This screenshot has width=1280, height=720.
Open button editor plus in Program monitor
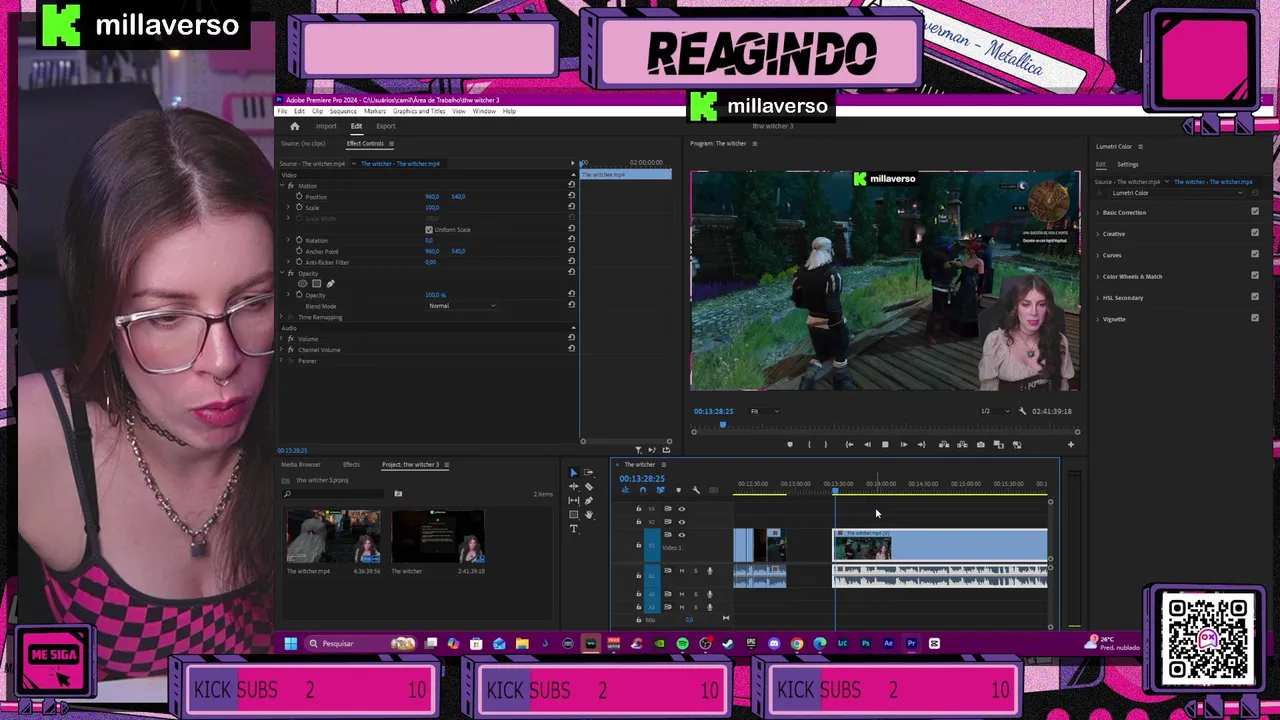[x=1071, y=444]
